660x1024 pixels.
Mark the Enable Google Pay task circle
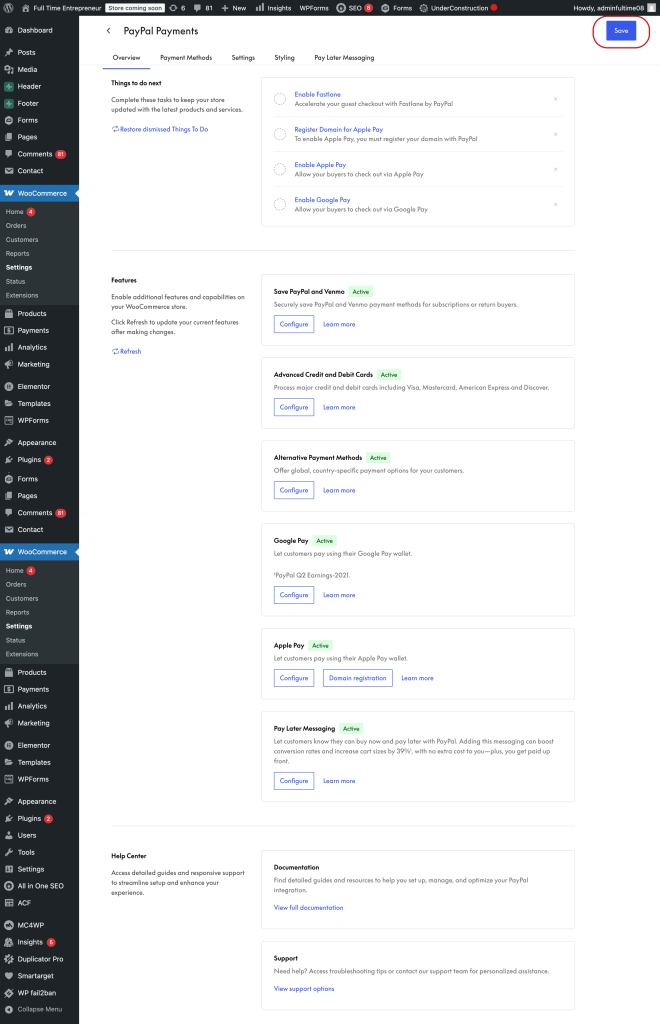(x=279, y=205)
